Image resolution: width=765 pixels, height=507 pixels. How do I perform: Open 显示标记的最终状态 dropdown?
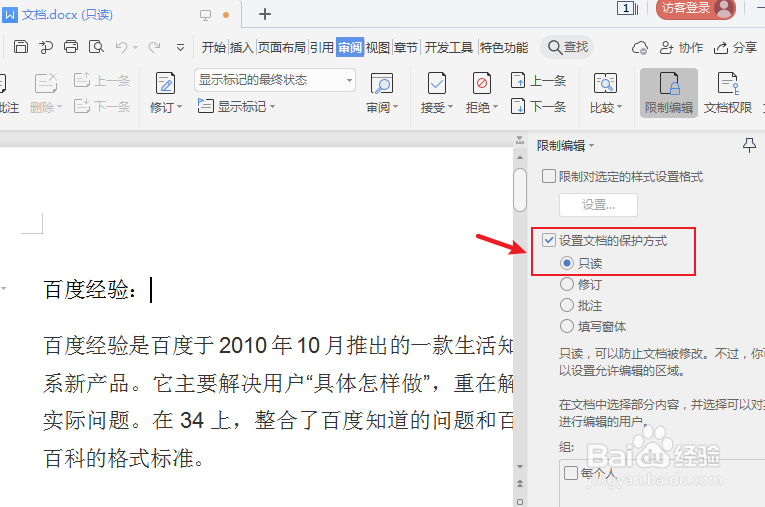[x=275, y=80]
